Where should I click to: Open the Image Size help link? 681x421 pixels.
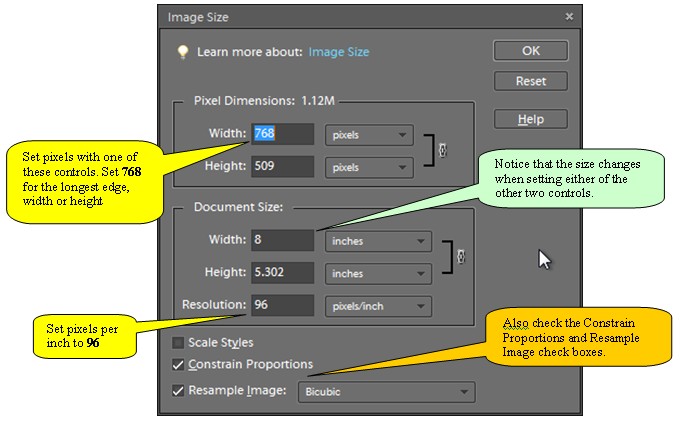[339, 52]
